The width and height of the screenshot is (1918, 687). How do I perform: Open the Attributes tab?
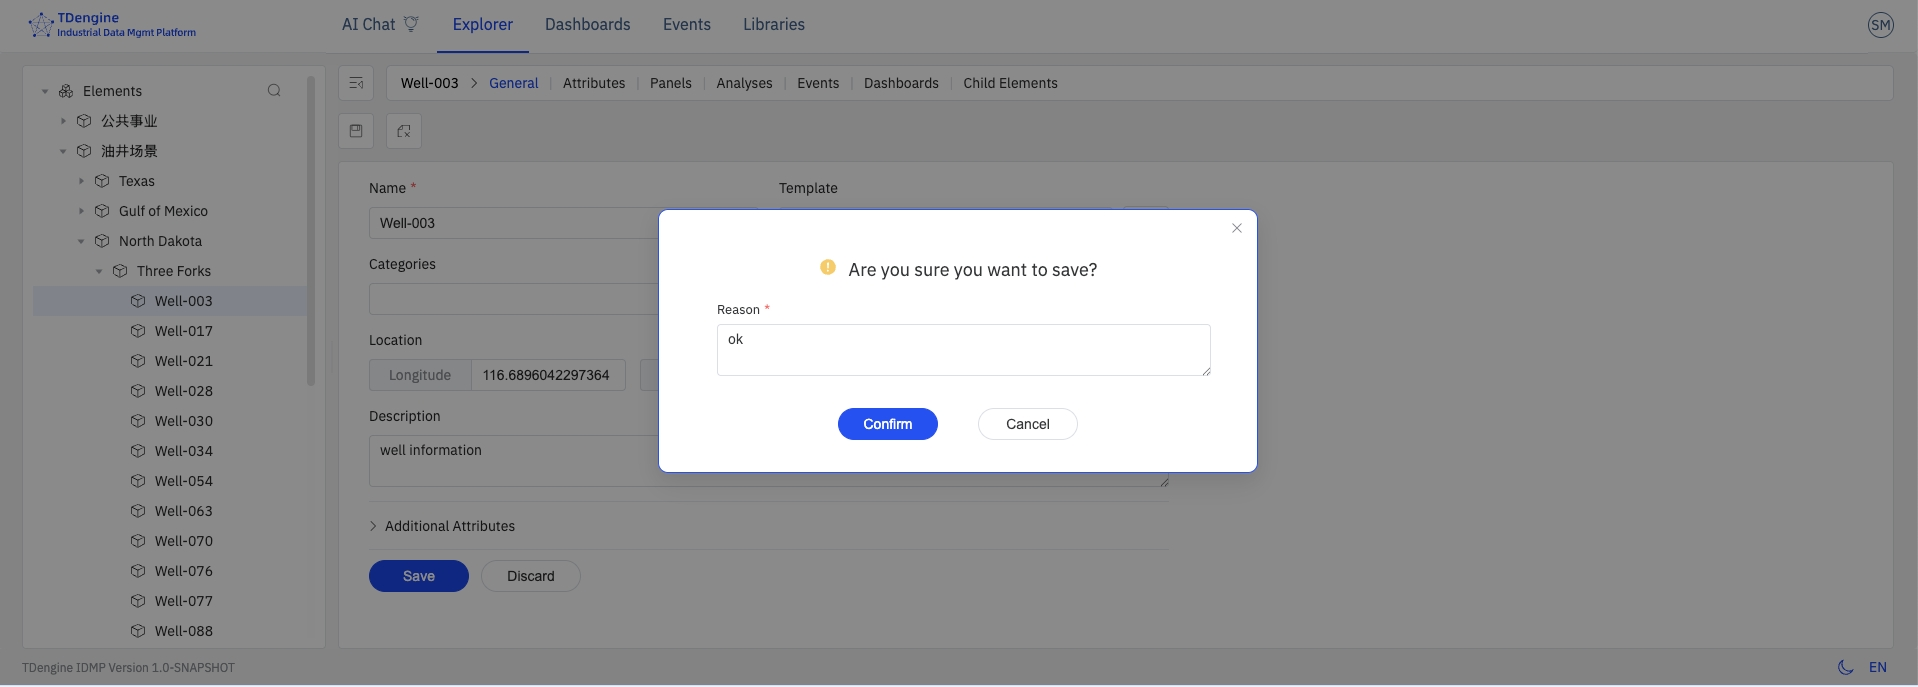click(593, 83)
